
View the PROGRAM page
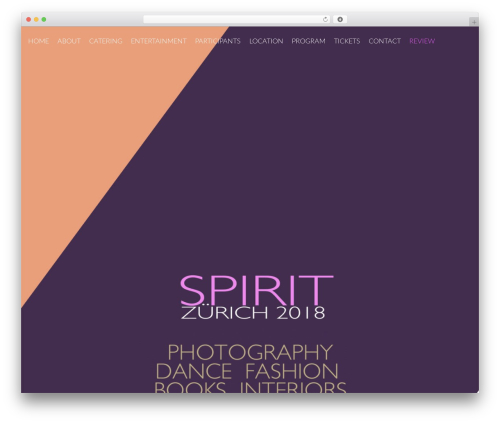(x=308, y=41)
